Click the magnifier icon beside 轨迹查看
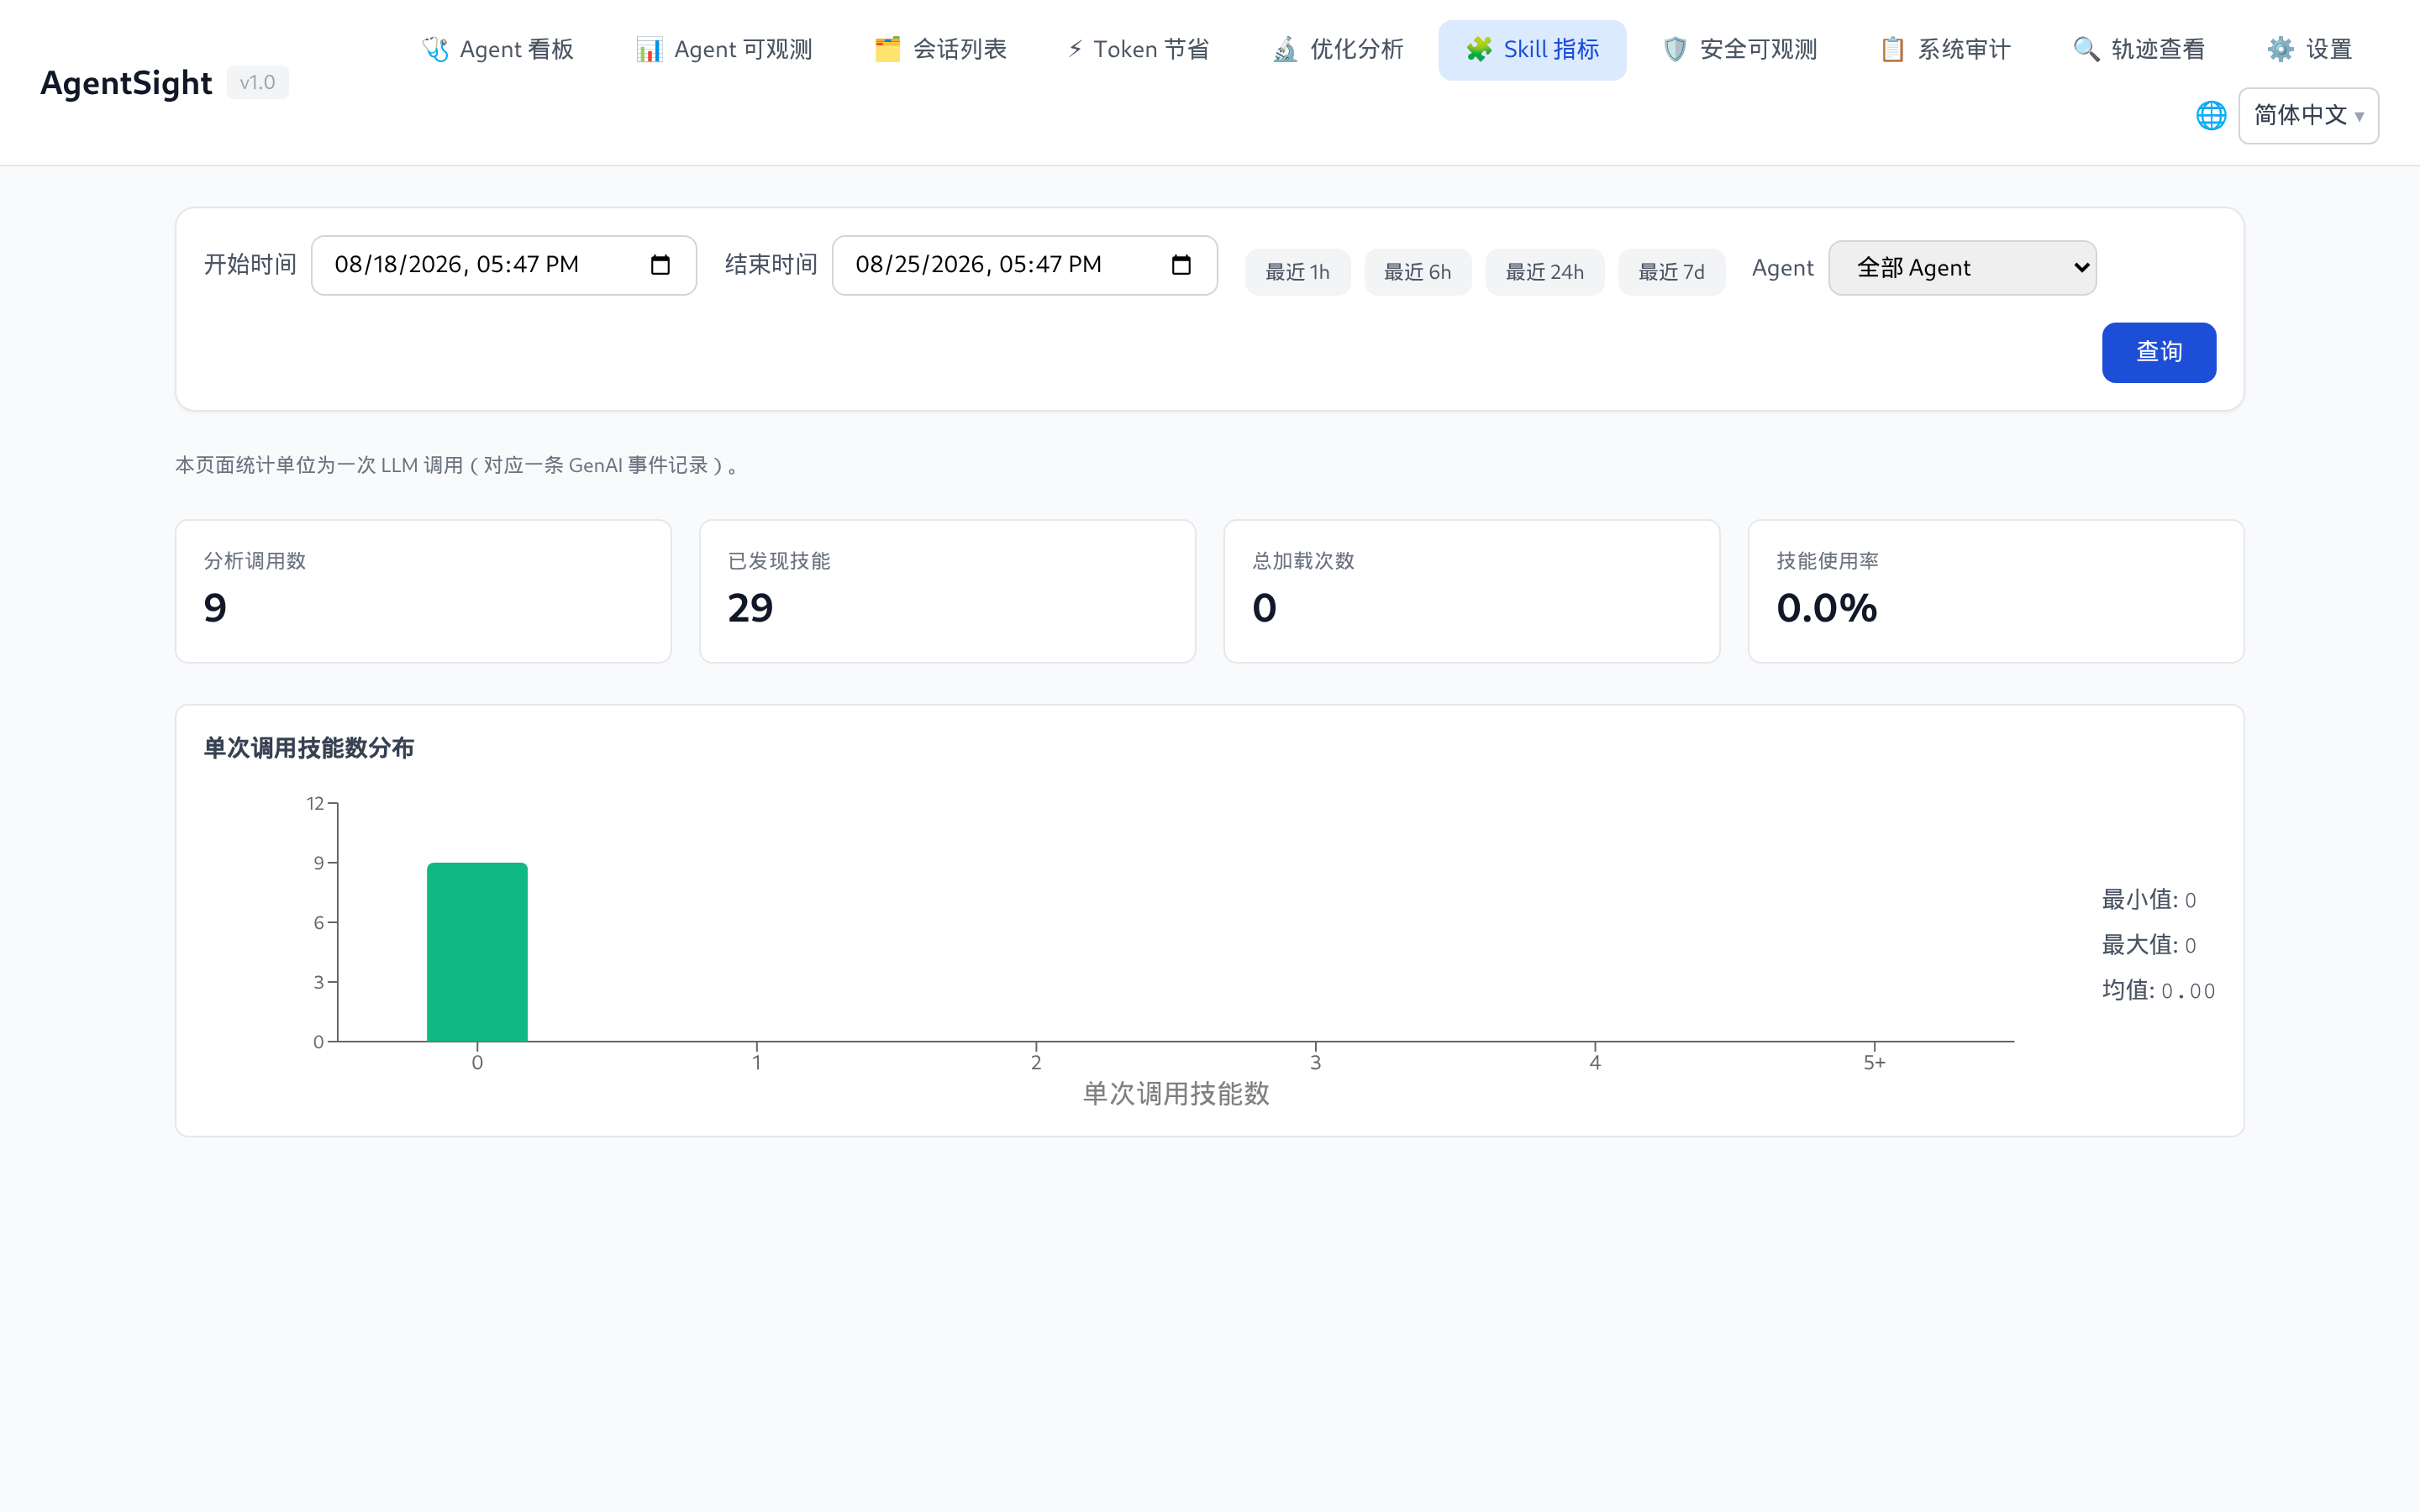Viewport: 2420px width, 1512px height. pyautogui.click(x=2086, y=49)
